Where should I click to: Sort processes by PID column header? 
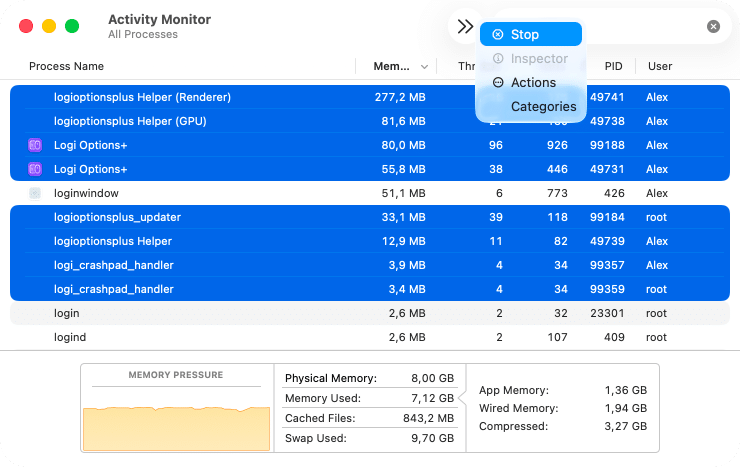[613, 67]
